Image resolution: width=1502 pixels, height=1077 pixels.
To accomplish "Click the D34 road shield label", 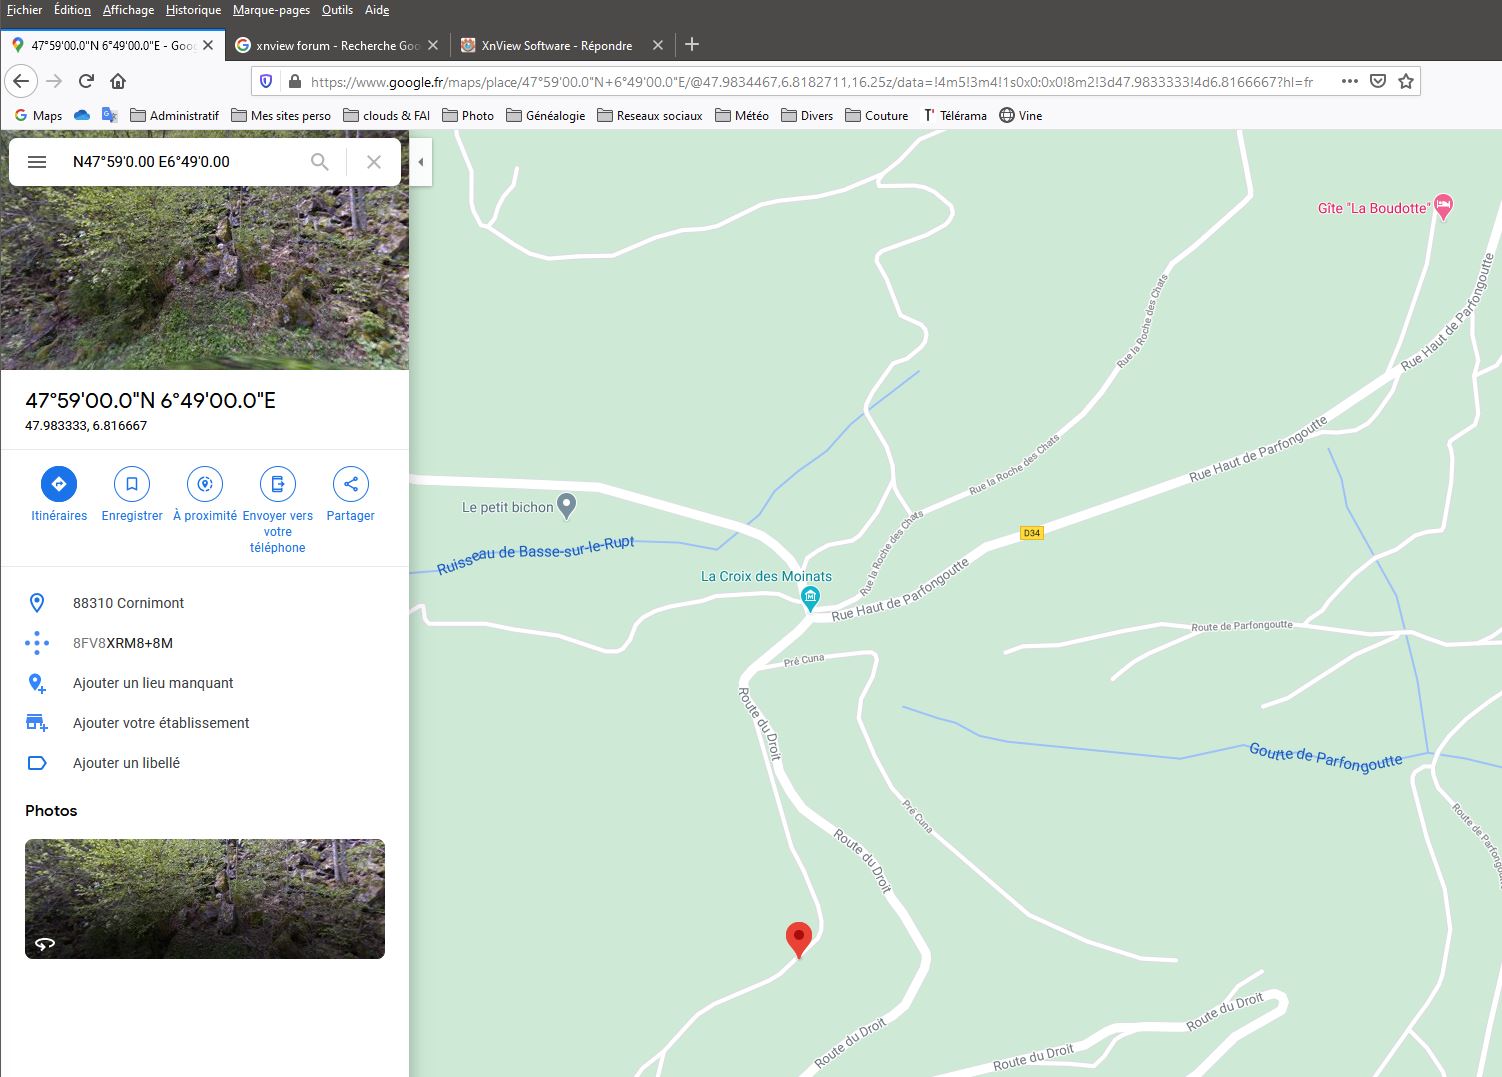I will pos(1032,533).
